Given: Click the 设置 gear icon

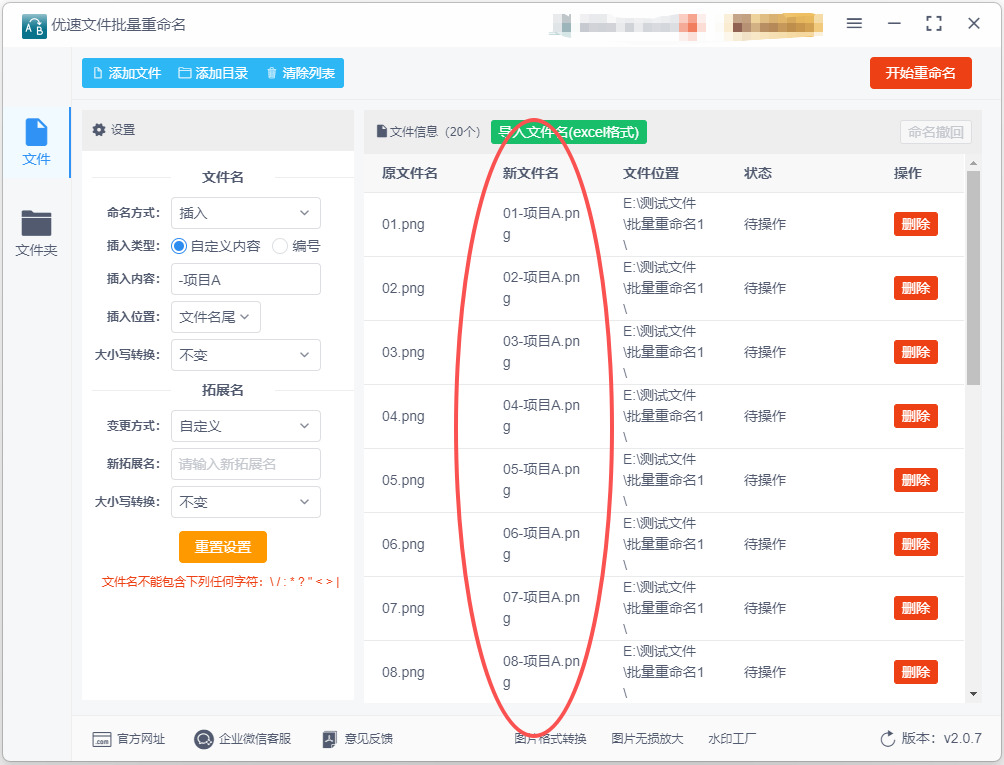Looking at the screenshot, I should point(99,130).
